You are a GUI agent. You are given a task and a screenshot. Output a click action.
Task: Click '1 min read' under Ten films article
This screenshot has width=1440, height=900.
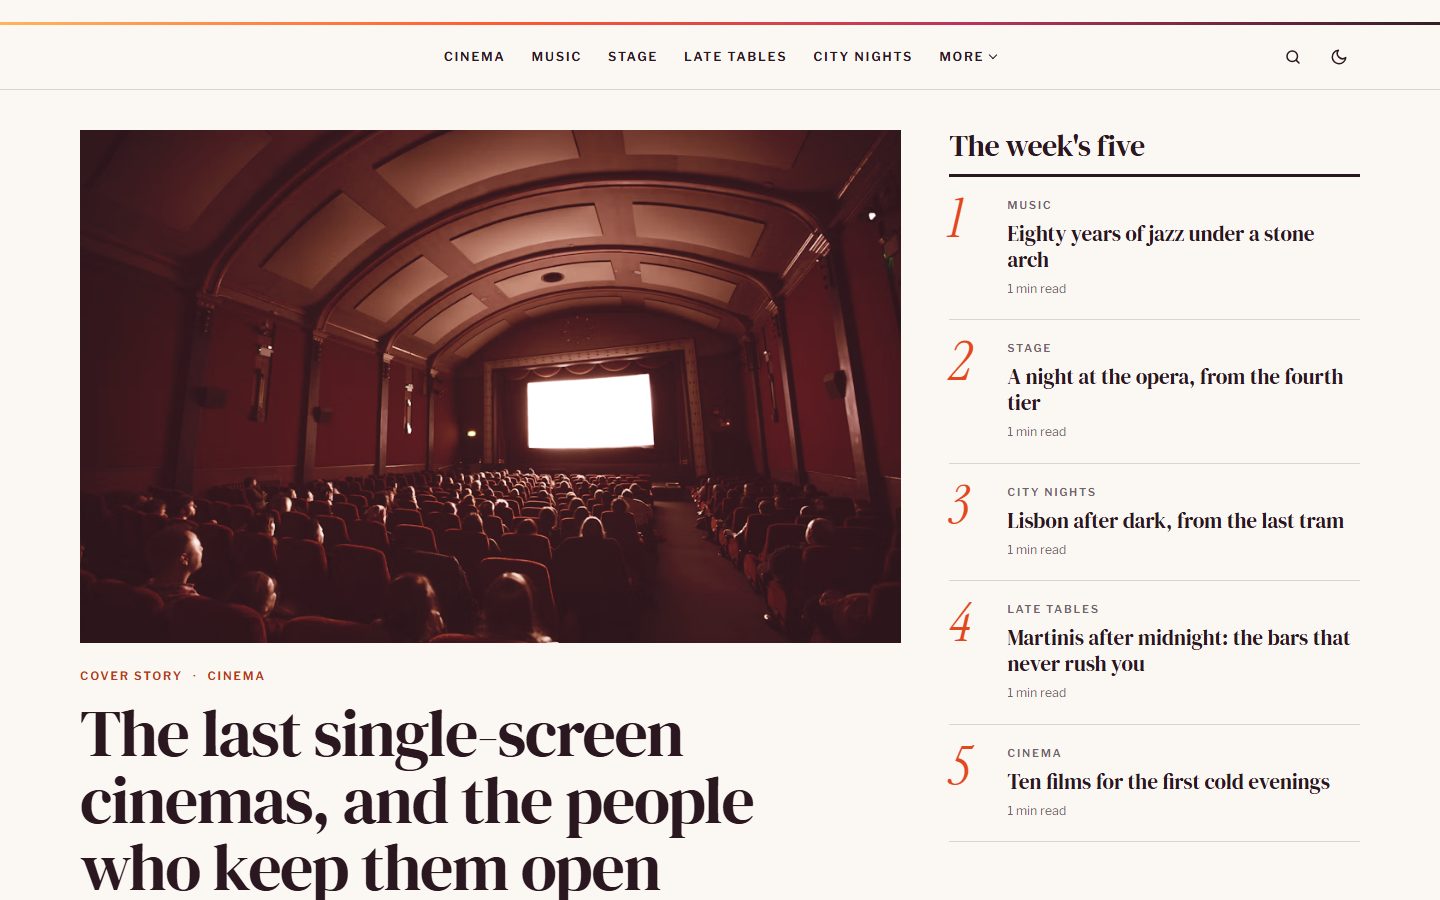[1036, 811]
